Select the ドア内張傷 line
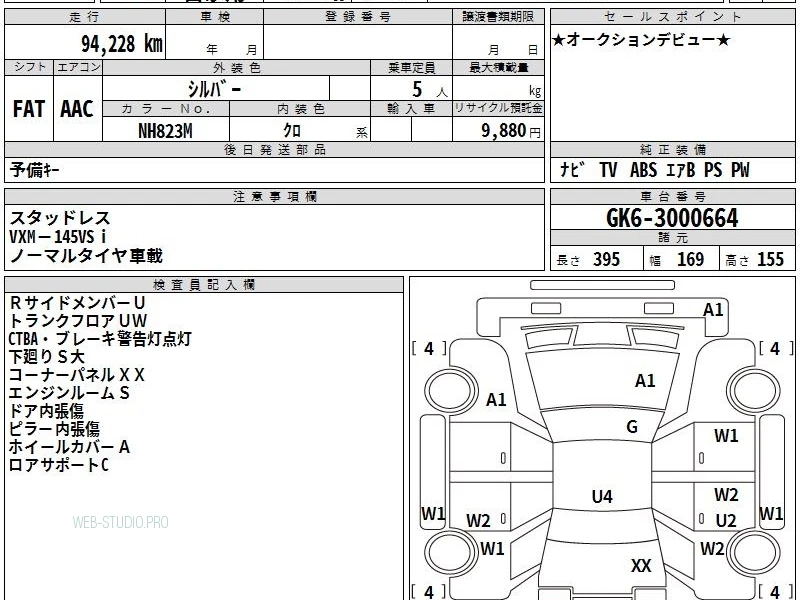This screenshot has height=600, width=800. coord(46,410)
